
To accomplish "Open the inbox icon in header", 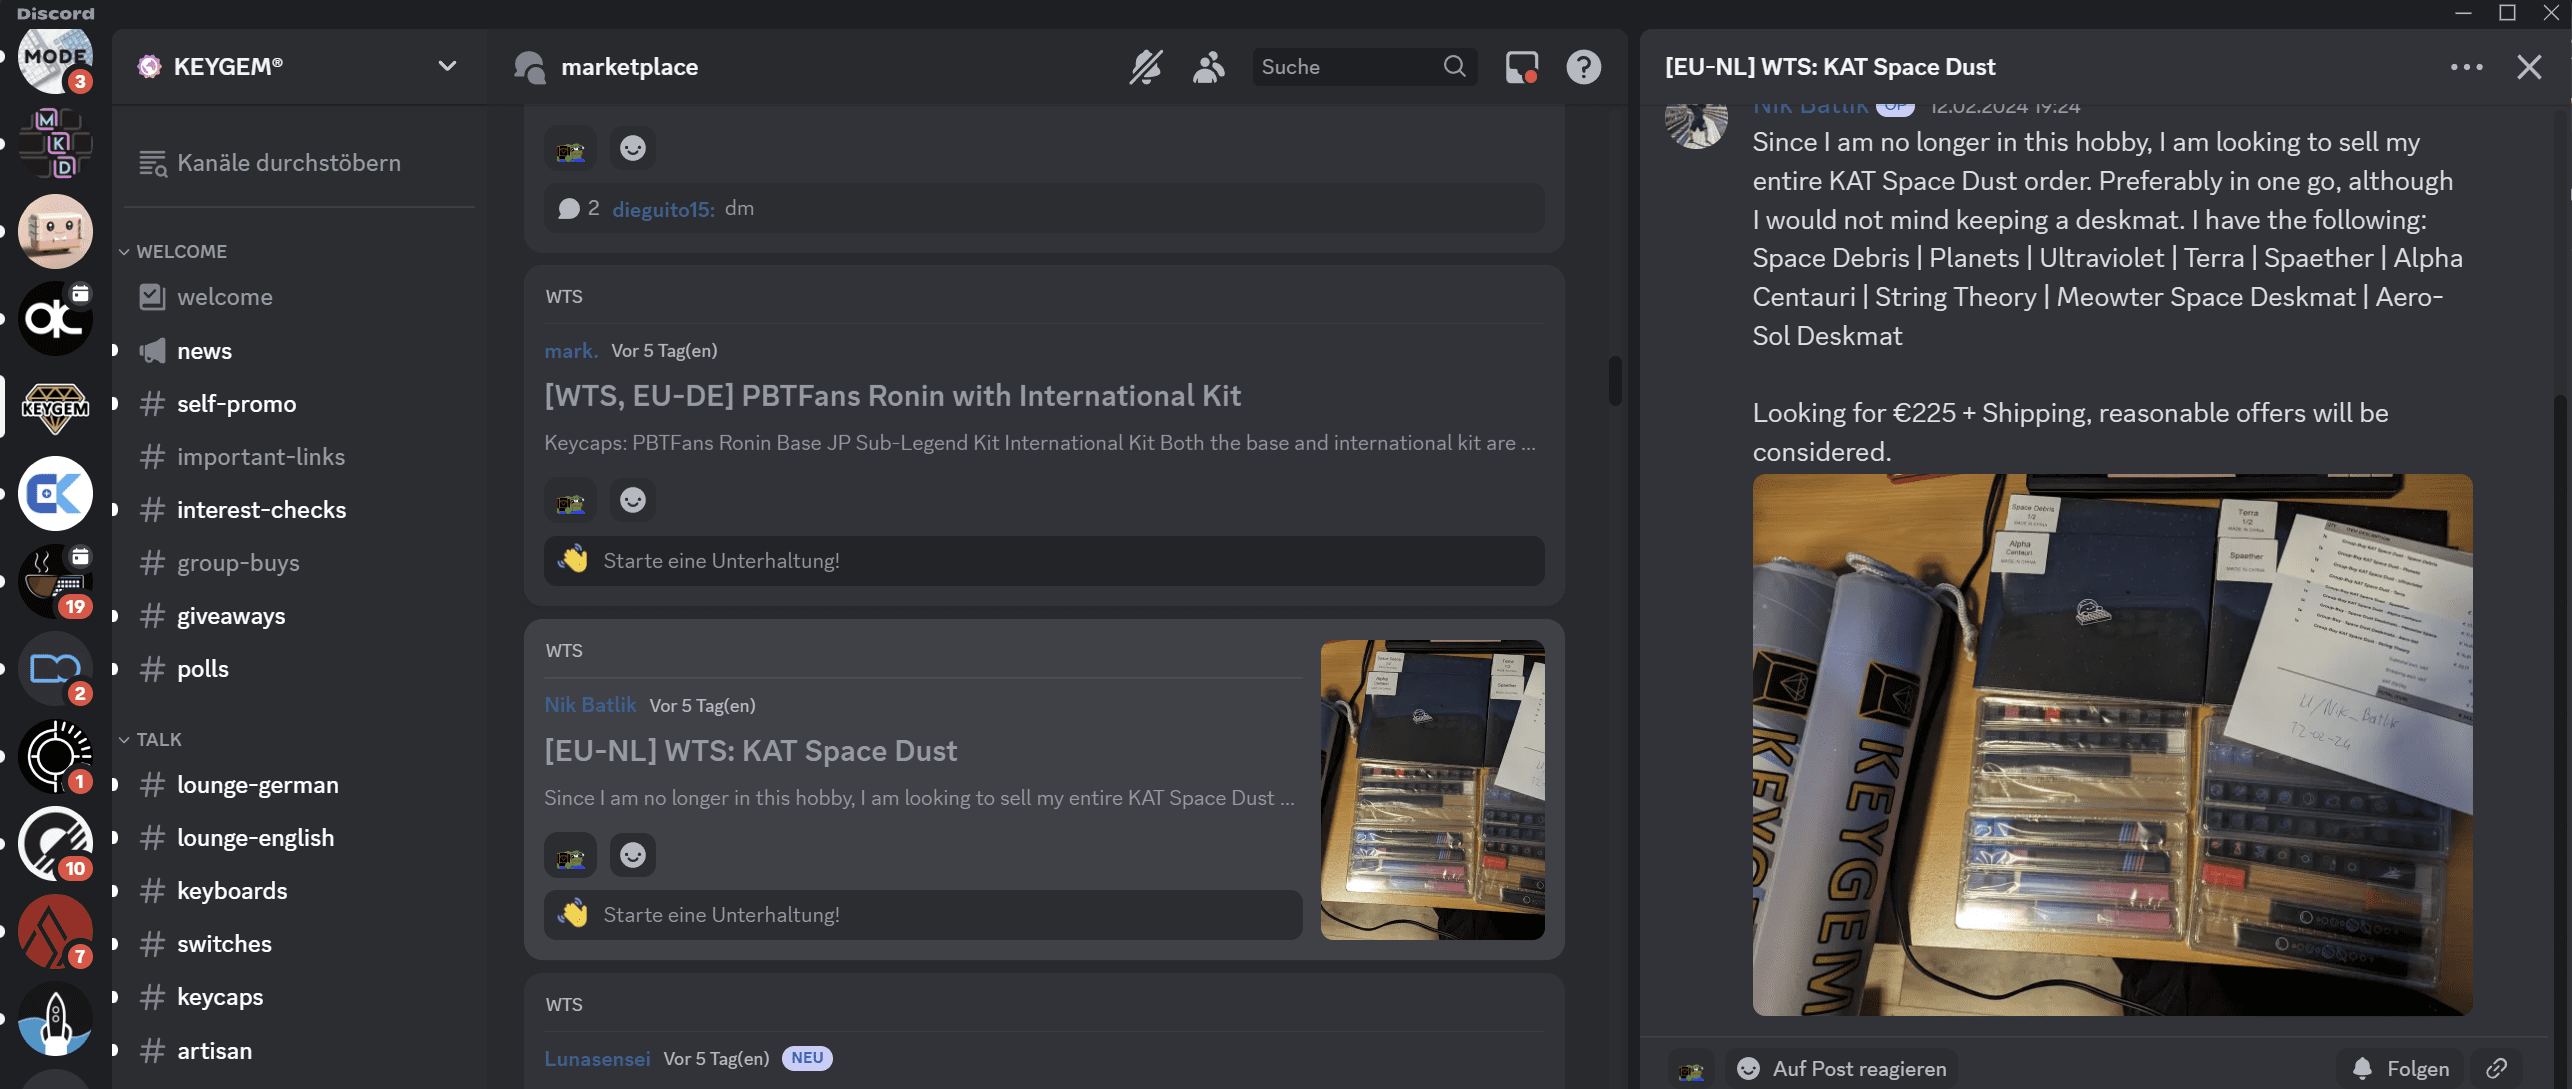I will (x=1522, y=67).
